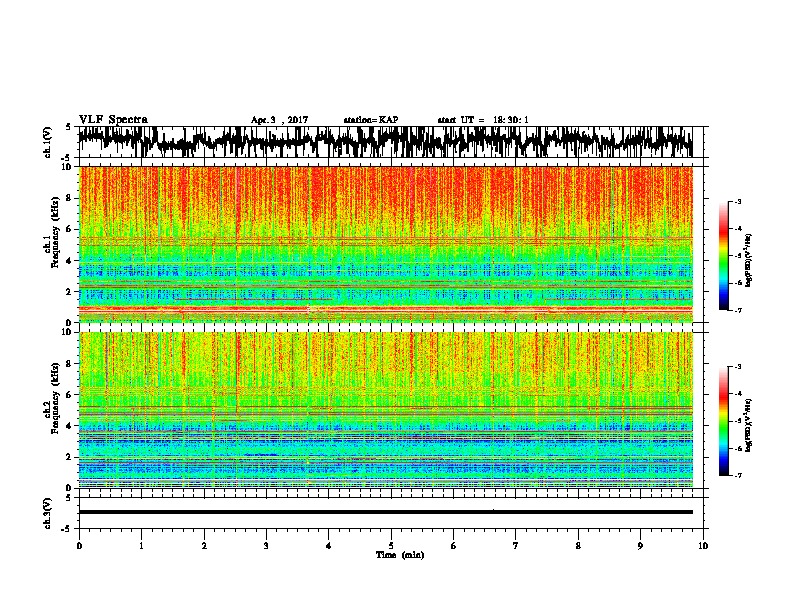The image size is (792, 612).
Task: Click the 'ch.1(V)' waveform axis label
Action: [48, 142]
